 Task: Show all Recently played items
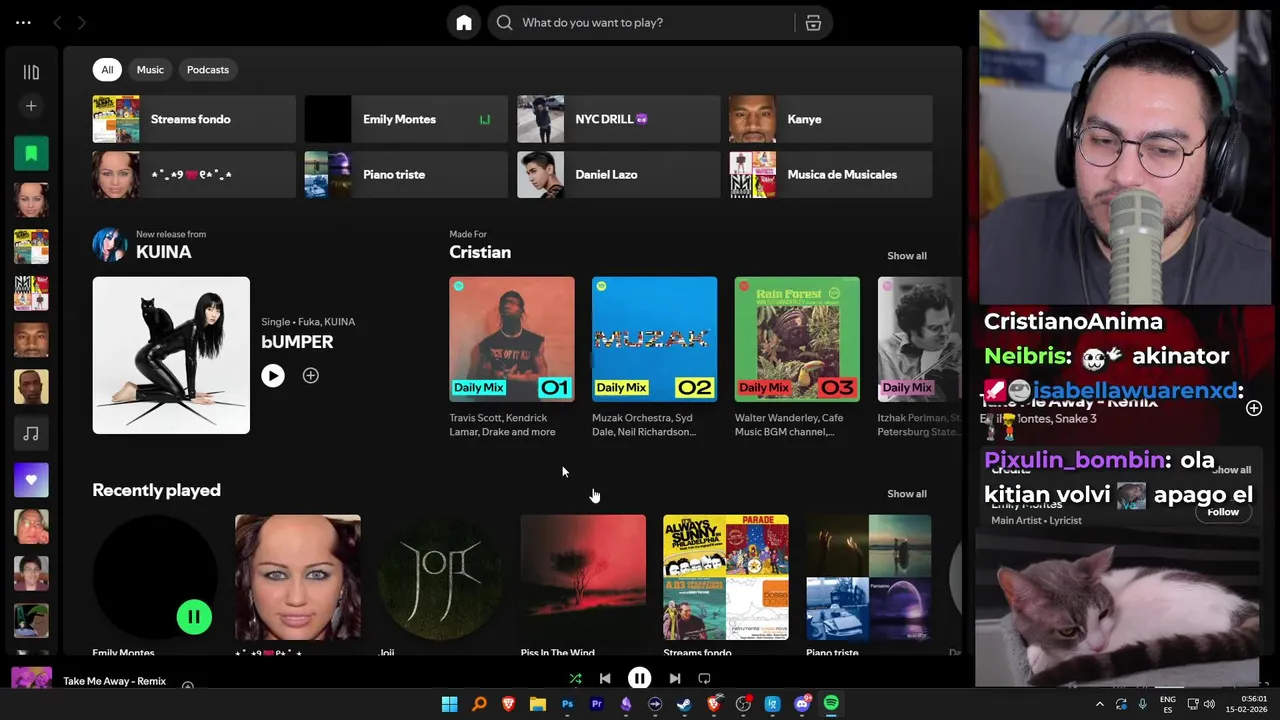tap(907, 494)
